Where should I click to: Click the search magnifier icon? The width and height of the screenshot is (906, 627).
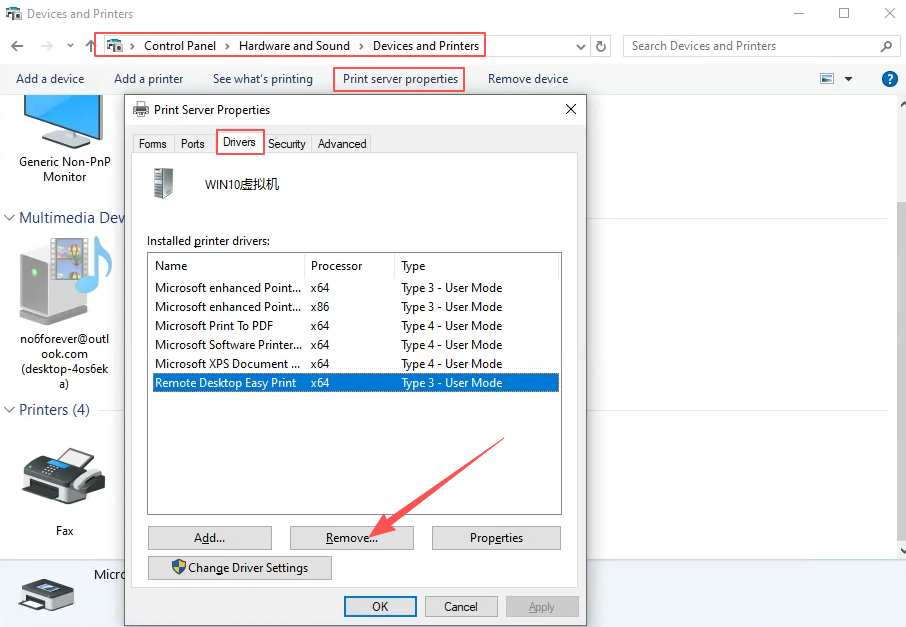tap(886, 46)
